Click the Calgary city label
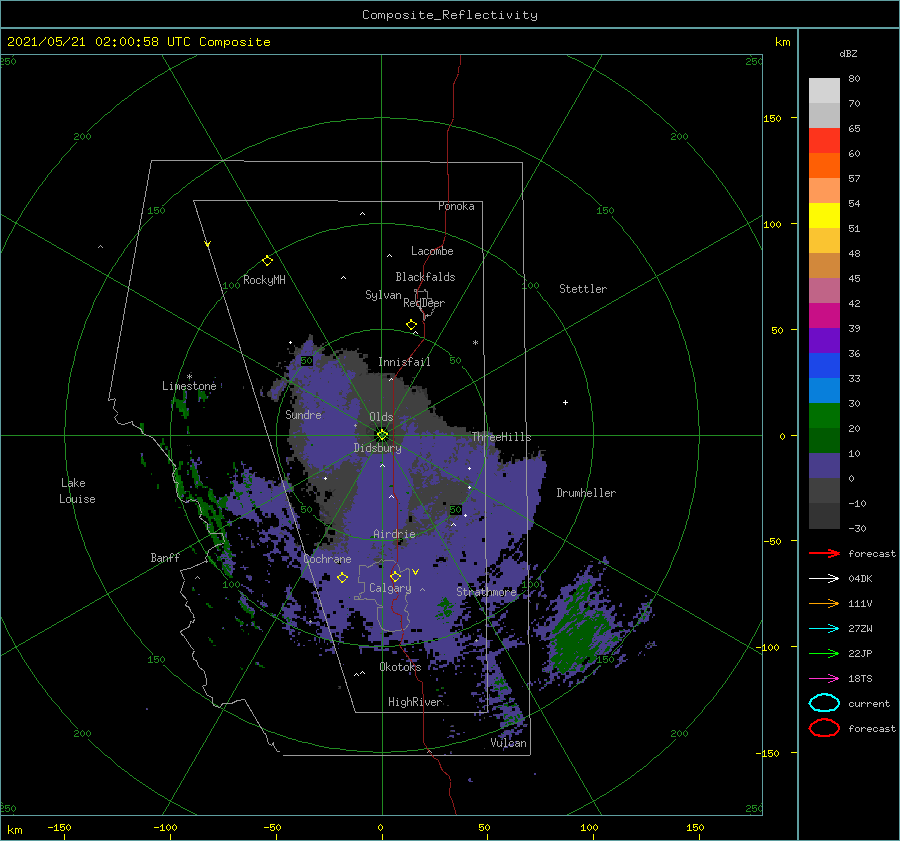The image size is (900, 841). (390, 588)
